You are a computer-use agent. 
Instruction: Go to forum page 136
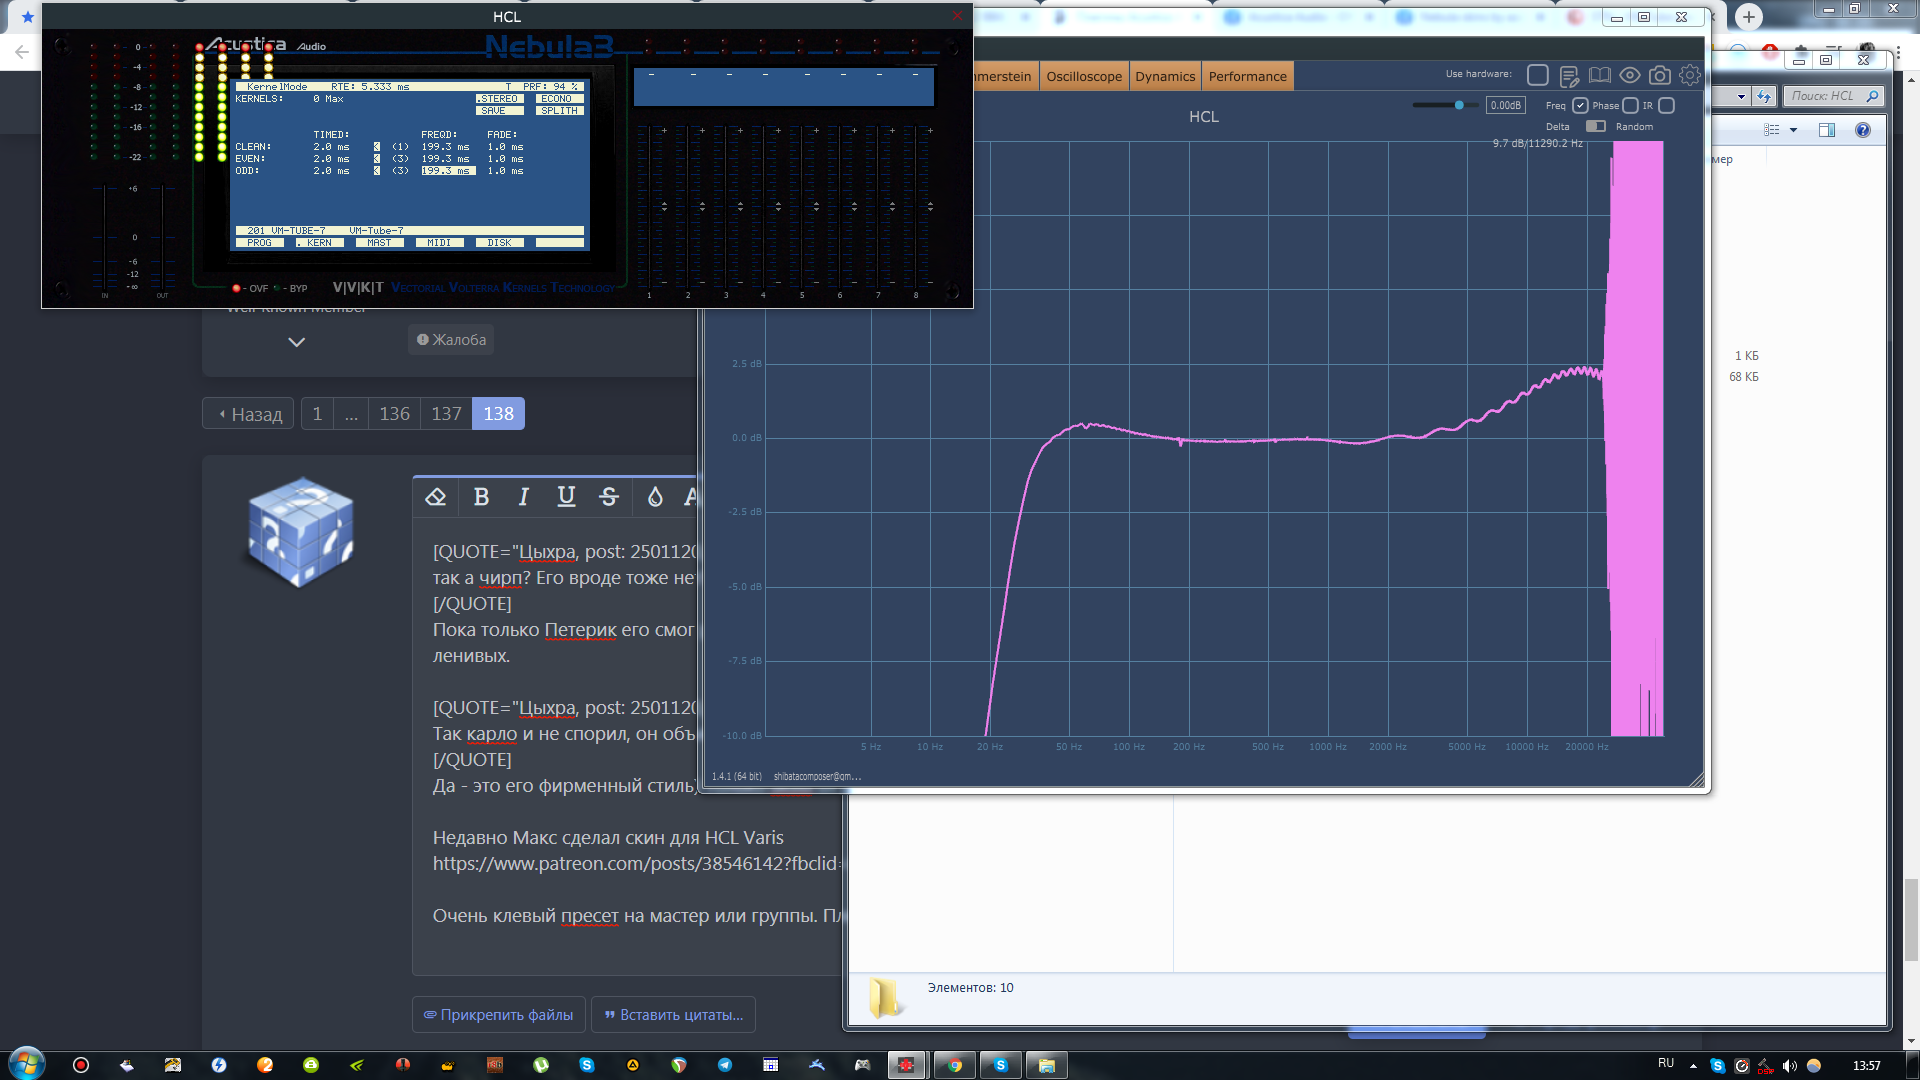[394, 414]
